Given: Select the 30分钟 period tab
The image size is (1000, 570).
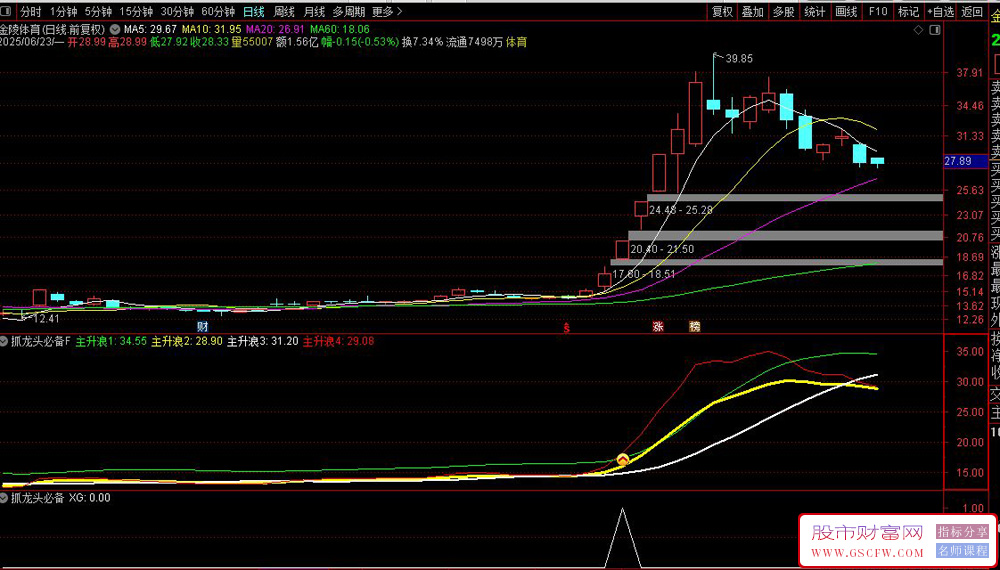Looking at the screenshot, I should (x=177, y=11).
